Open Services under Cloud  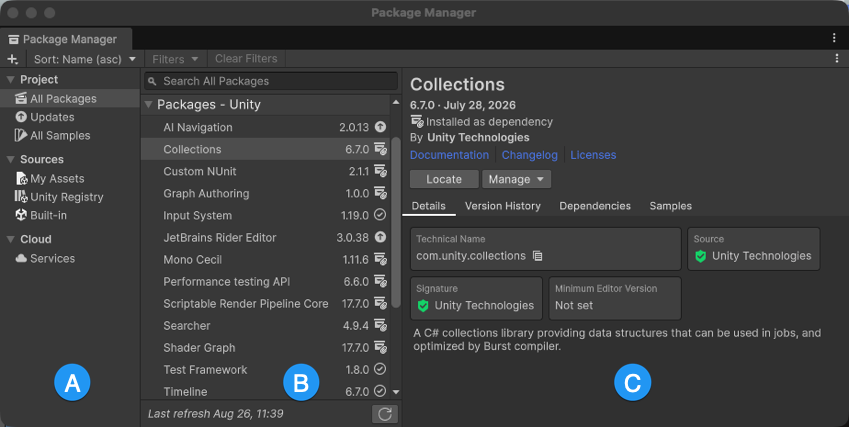[x=70, y=259]
